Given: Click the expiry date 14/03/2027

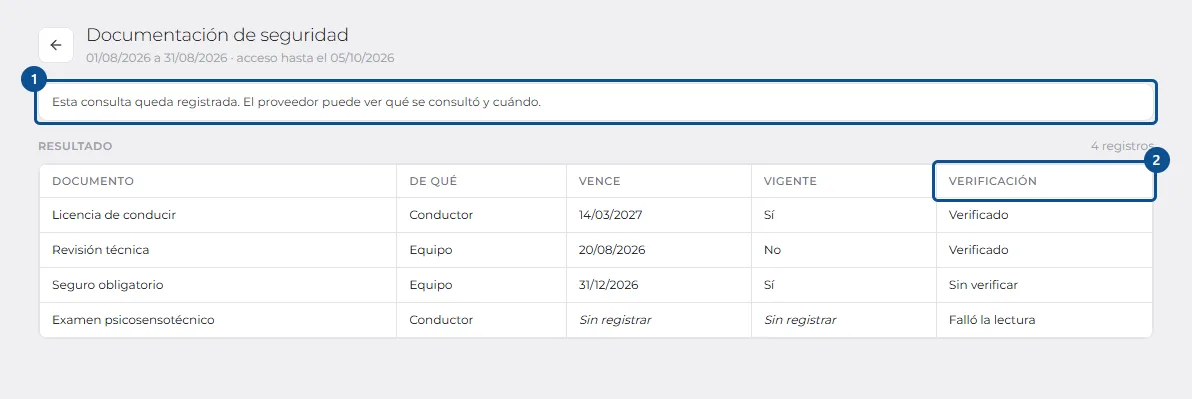Looking at the screenshot, I should pos(610,215).
